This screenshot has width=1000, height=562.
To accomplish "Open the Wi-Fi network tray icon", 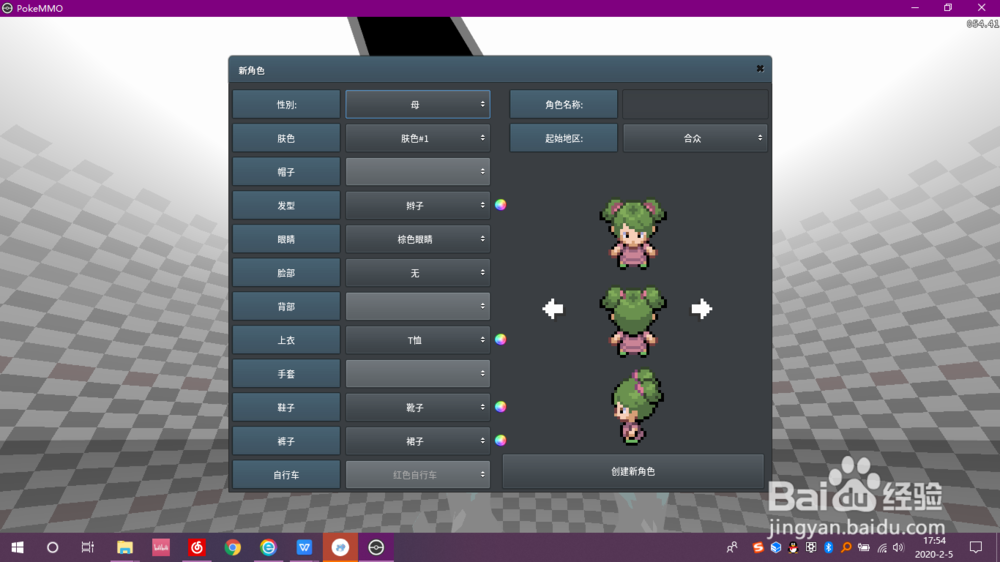I will pos(881,547).
